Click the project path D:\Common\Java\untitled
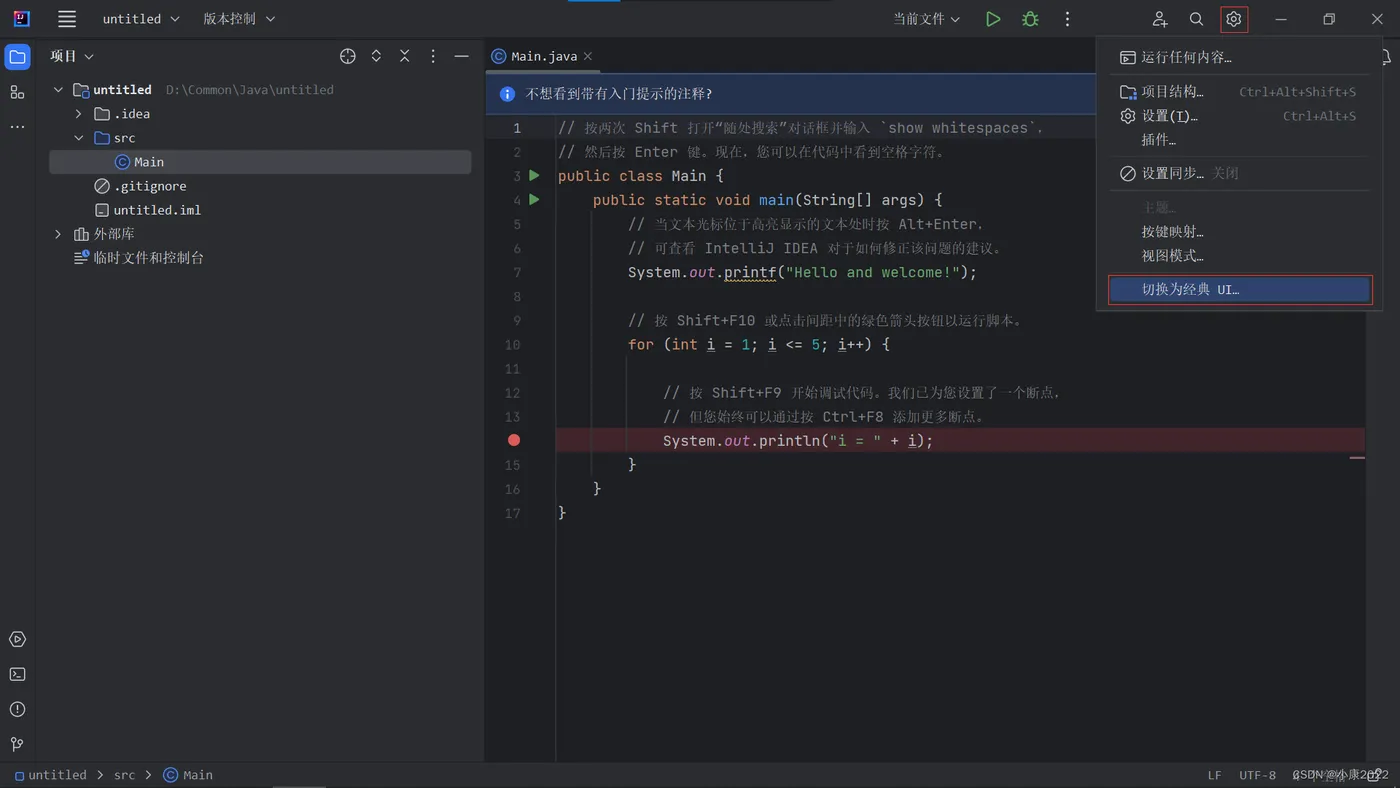 250,90
